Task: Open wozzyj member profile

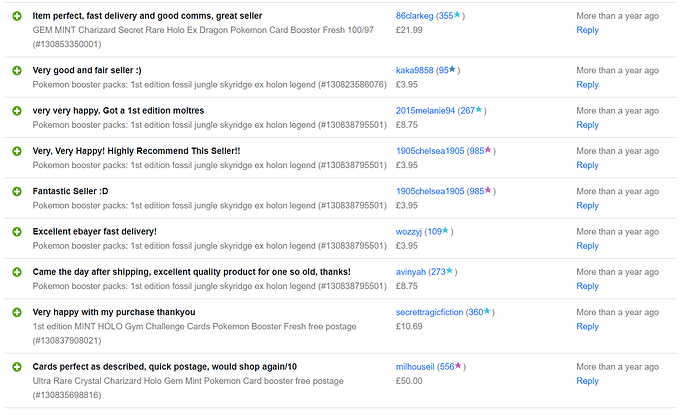Action: pos(408,232)
